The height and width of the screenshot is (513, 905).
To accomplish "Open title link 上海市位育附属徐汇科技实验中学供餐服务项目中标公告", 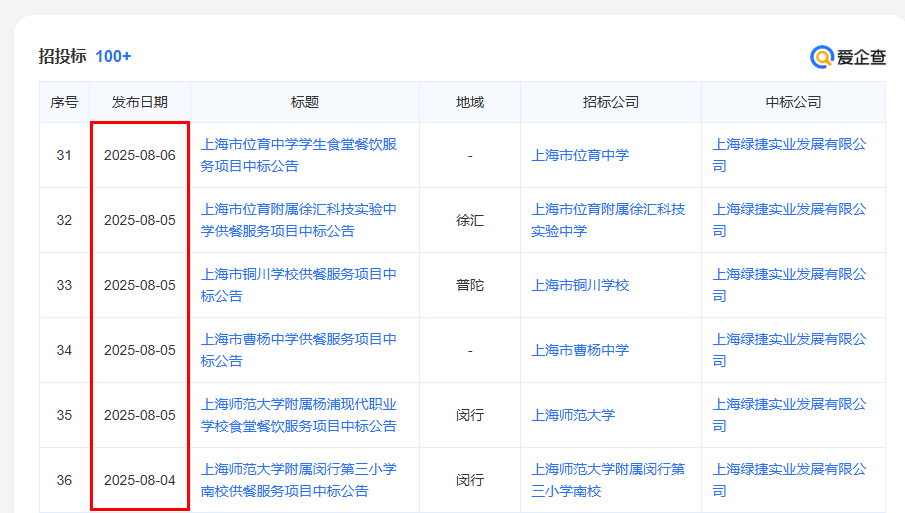I will (x=298, y=220).
